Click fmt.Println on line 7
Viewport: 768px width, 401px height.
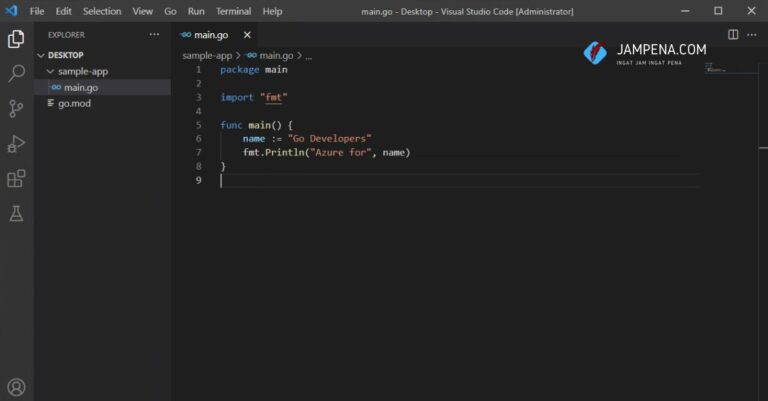coord(274,153)
